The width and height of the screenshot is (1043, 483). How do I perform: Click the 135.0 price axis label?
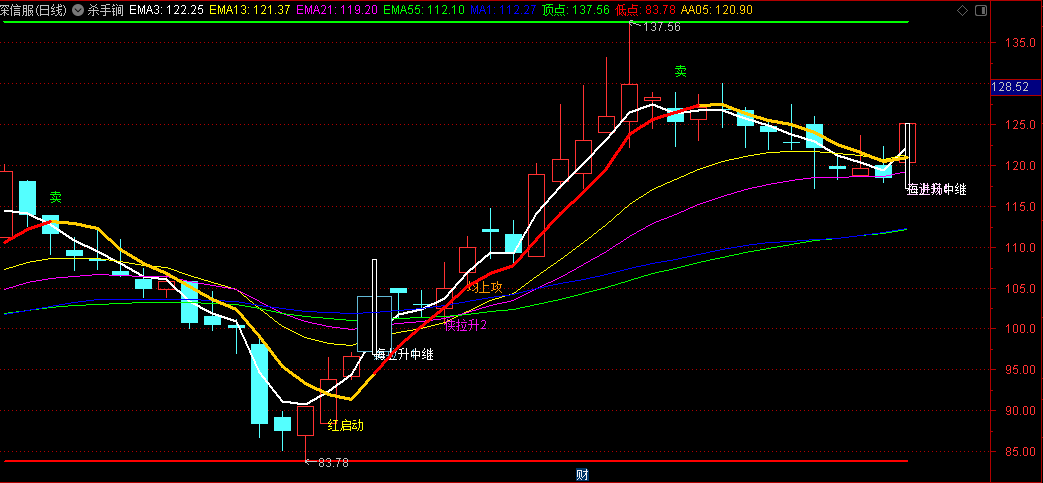click(x=1020, y=43)
